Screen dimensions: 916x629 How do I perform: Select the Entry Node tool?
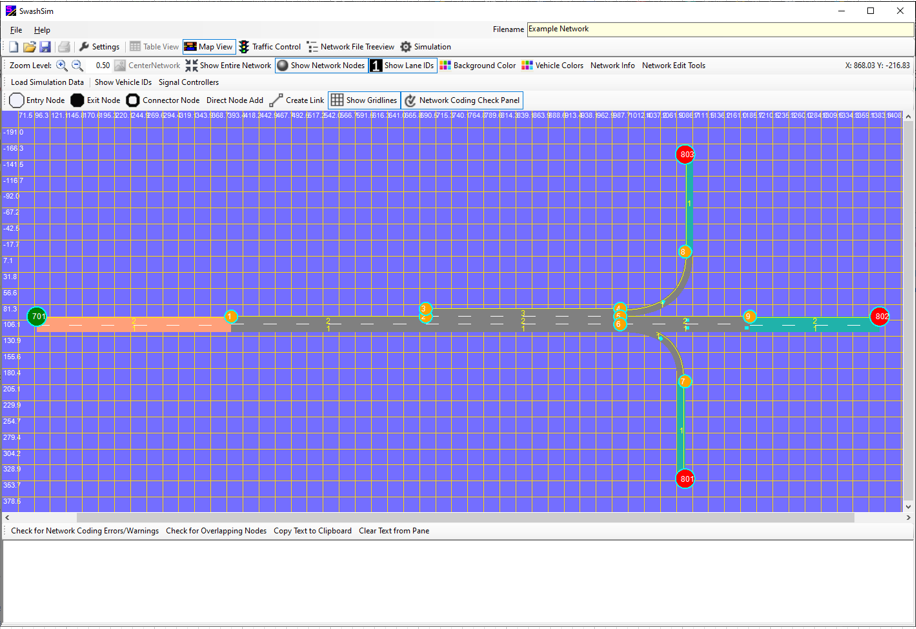[37, 100]
